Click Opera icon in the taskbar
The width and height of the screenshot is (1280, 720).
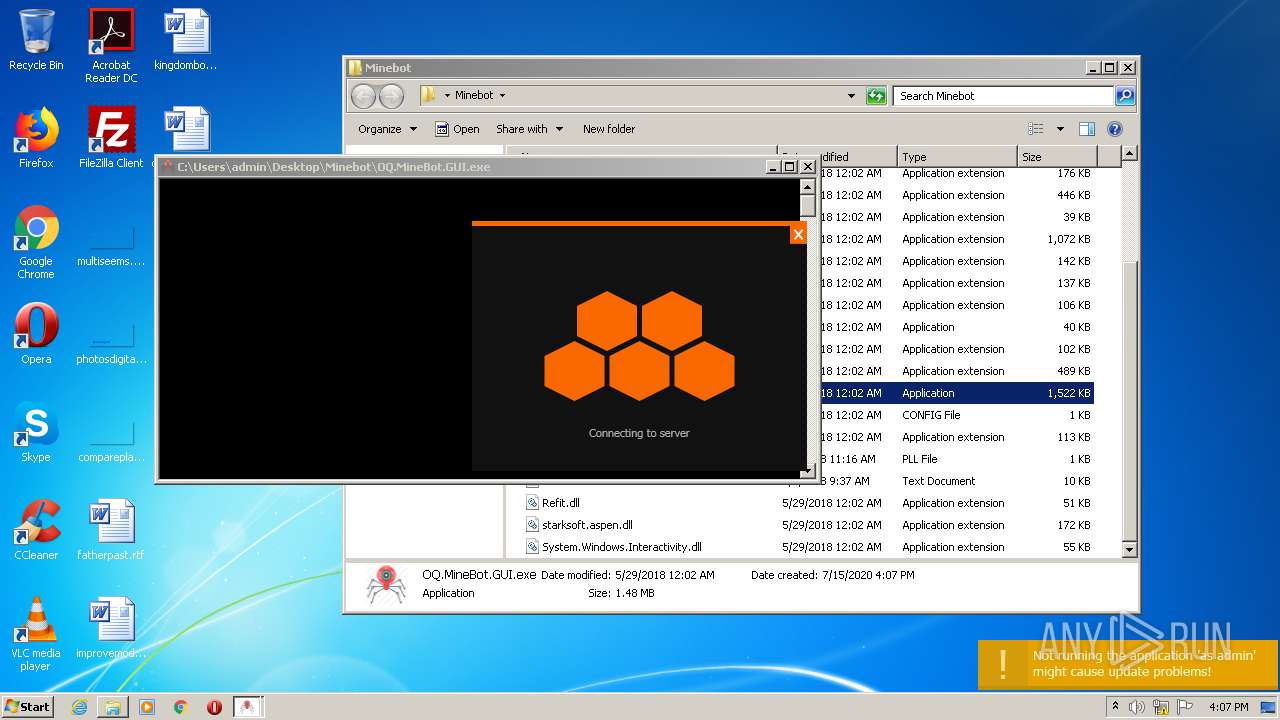click(215, 707)
